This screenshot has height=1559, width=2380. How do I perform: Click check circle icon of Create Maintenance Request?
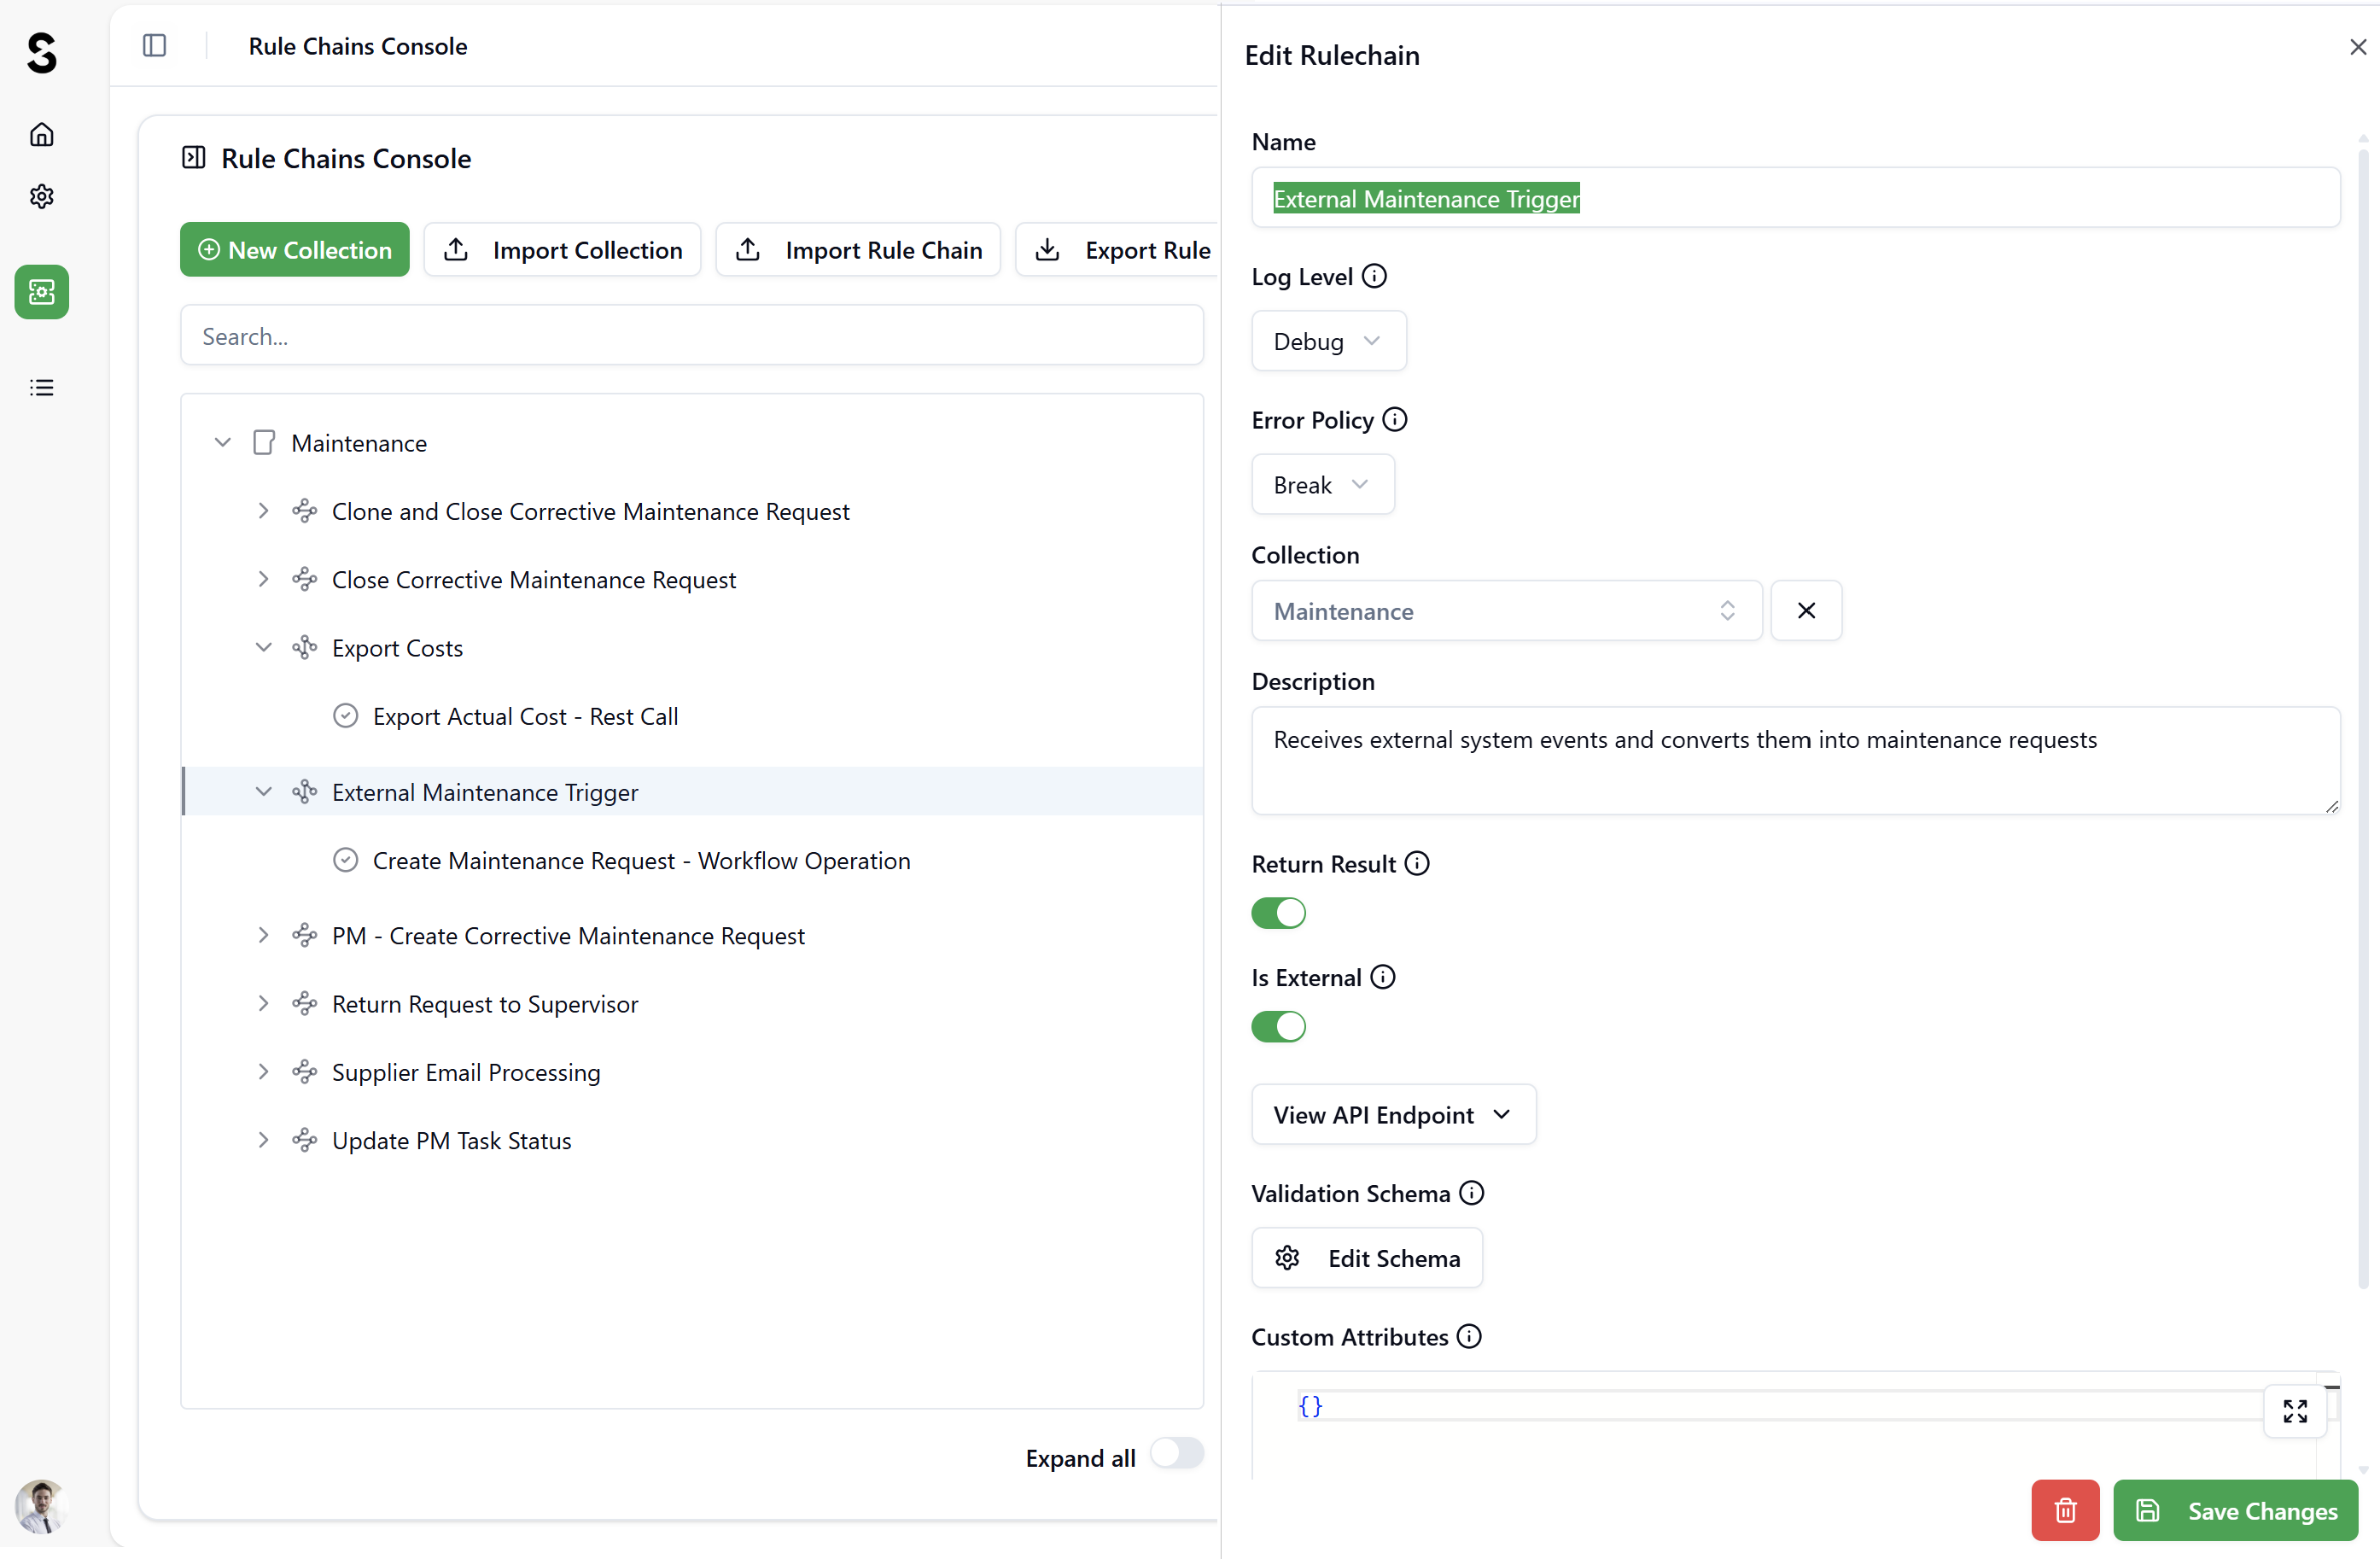pos(345,860)
